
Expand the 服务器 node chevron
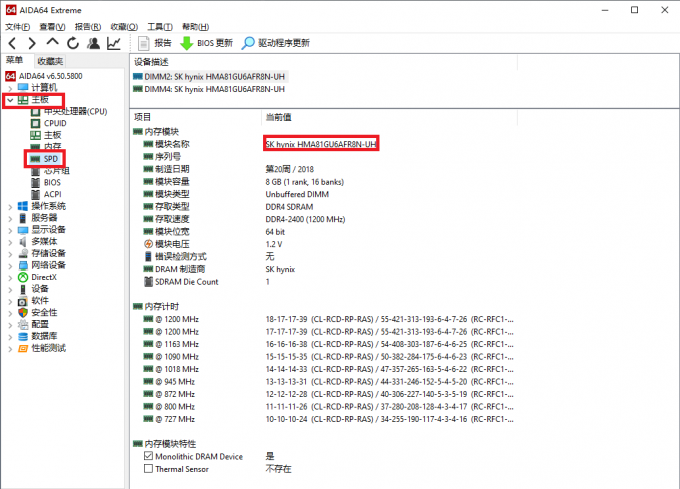[x=10, y=218]
